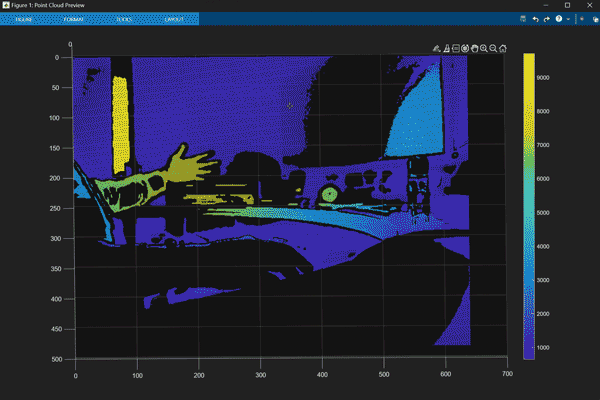
Task: Activate the Pan hand tool
Action: (x=474, y=48)
